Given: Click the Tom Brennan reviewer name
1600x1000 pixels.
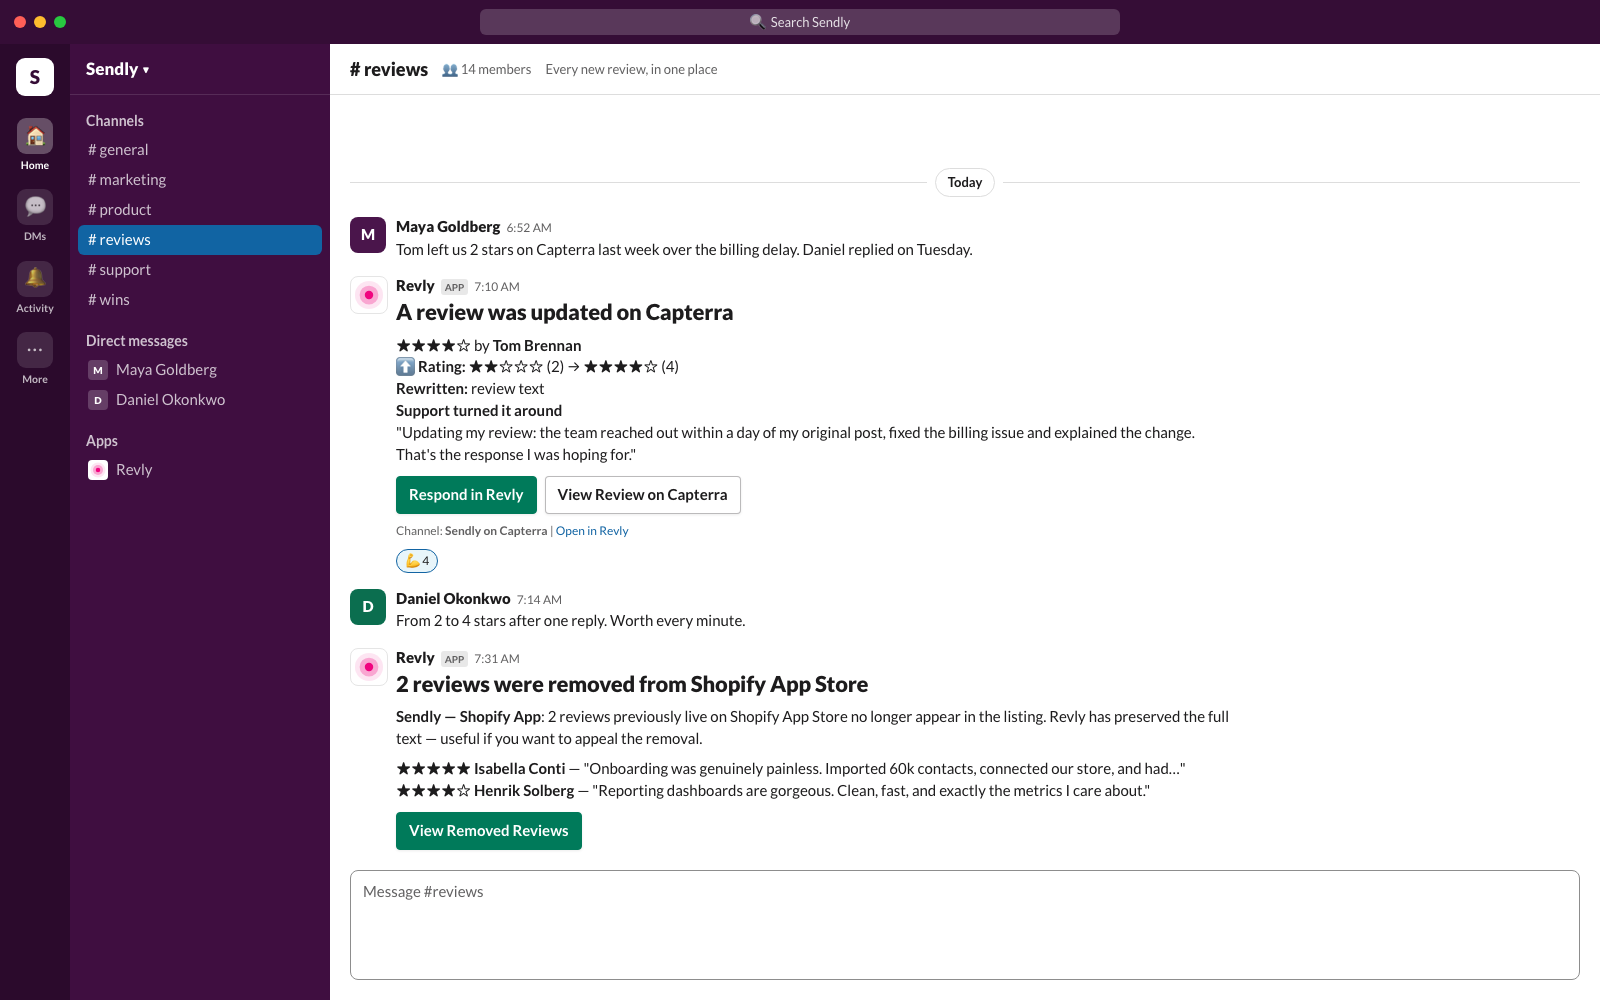Looking at the screenshot, I should point(537,346).
